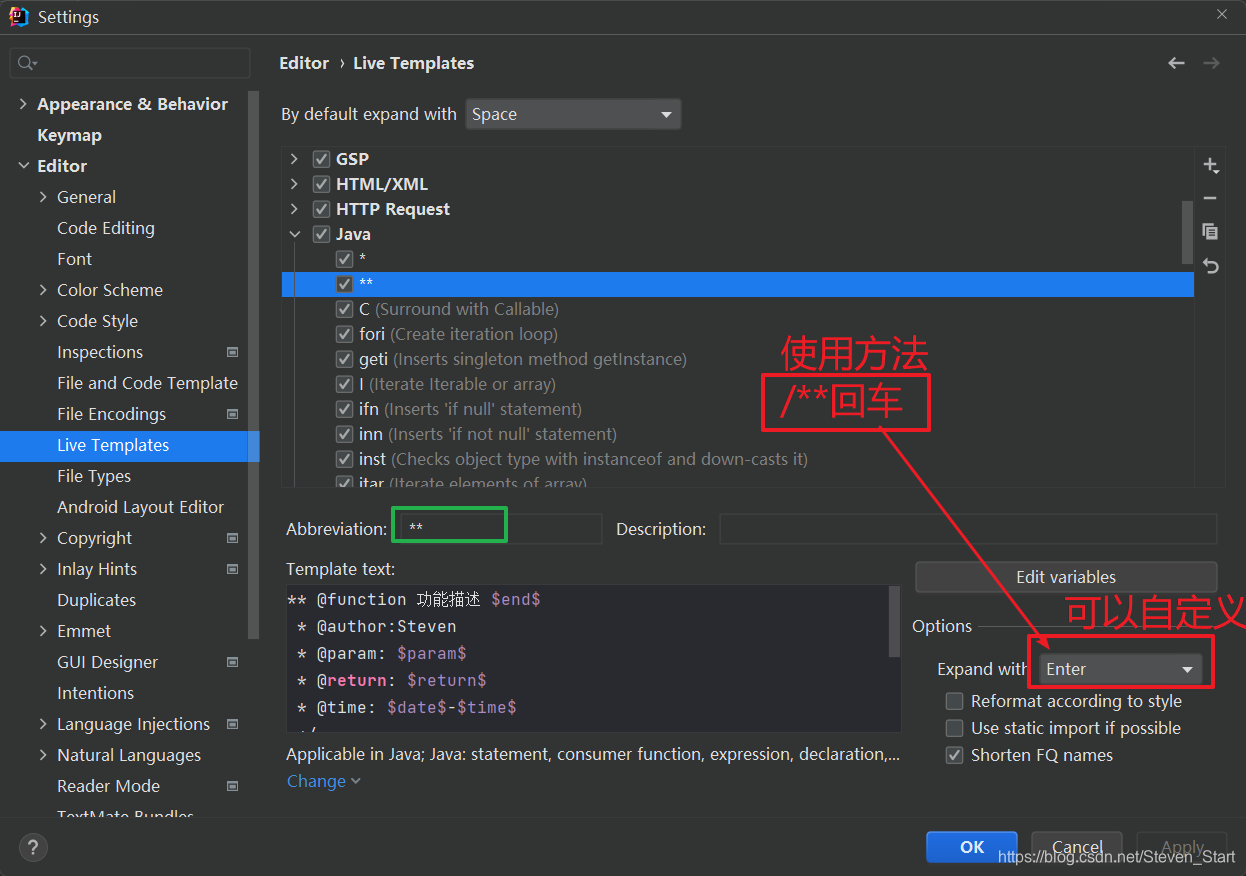Click project-level icon beside GUI Designer

coord(233,662)
